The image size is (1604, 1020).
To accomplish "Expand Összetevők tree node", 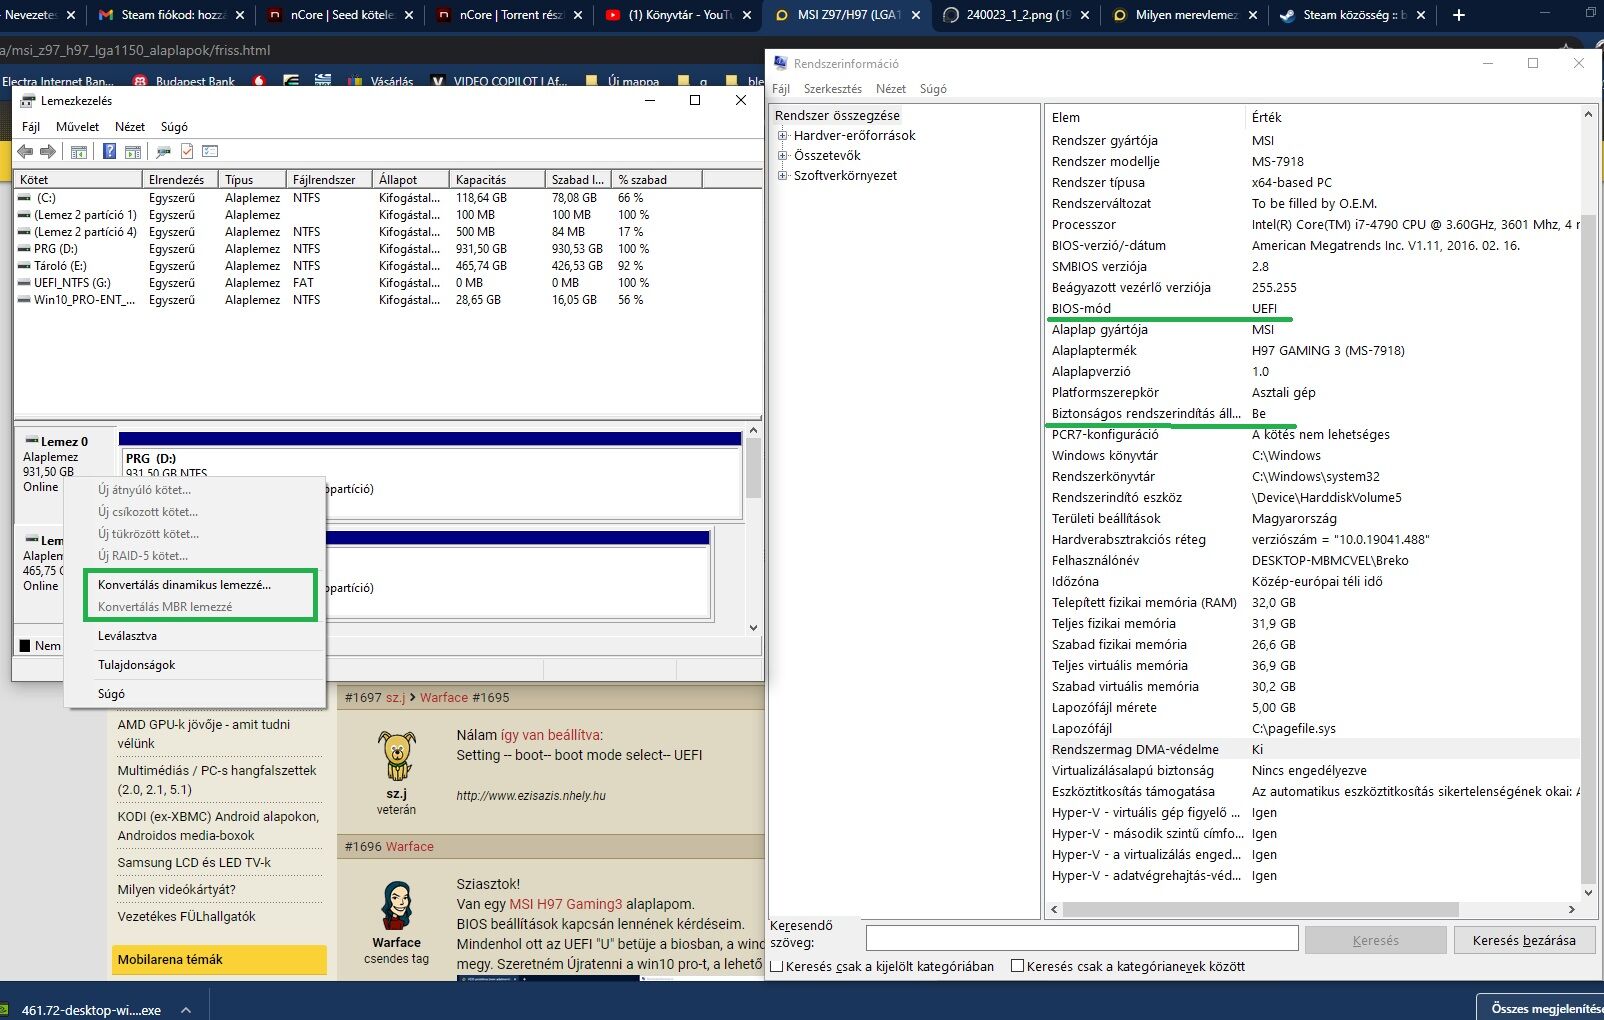I will pyautogui.click(x=783, y=156).
